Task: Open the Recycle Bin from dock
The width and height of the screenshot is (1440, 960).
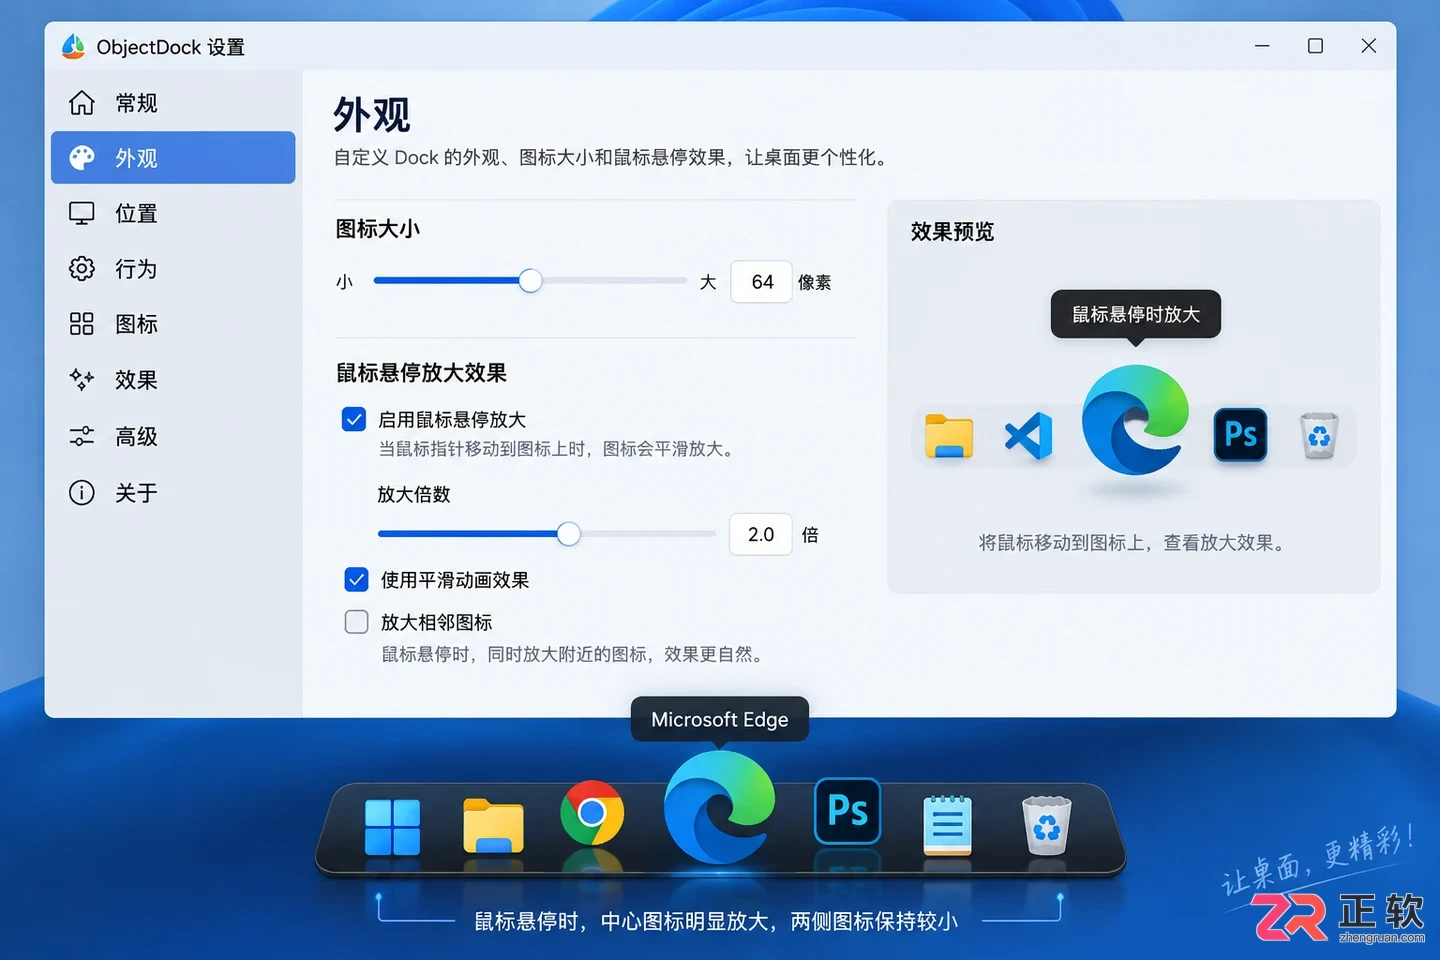Action: click(1046, 826)
